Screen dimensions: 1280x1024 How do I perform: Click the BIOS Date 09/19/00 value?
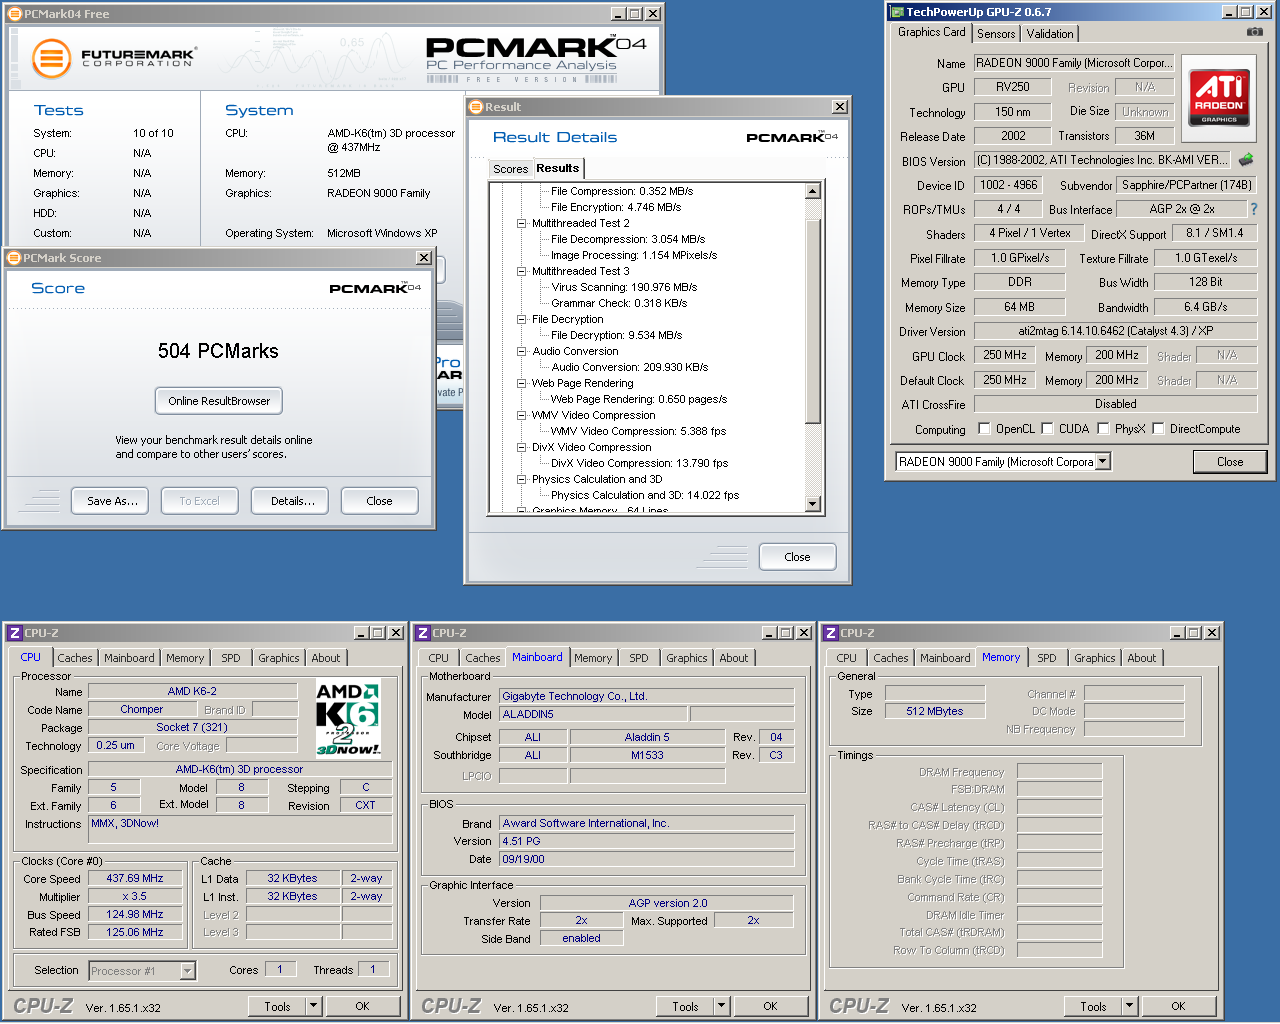[646, 859]
